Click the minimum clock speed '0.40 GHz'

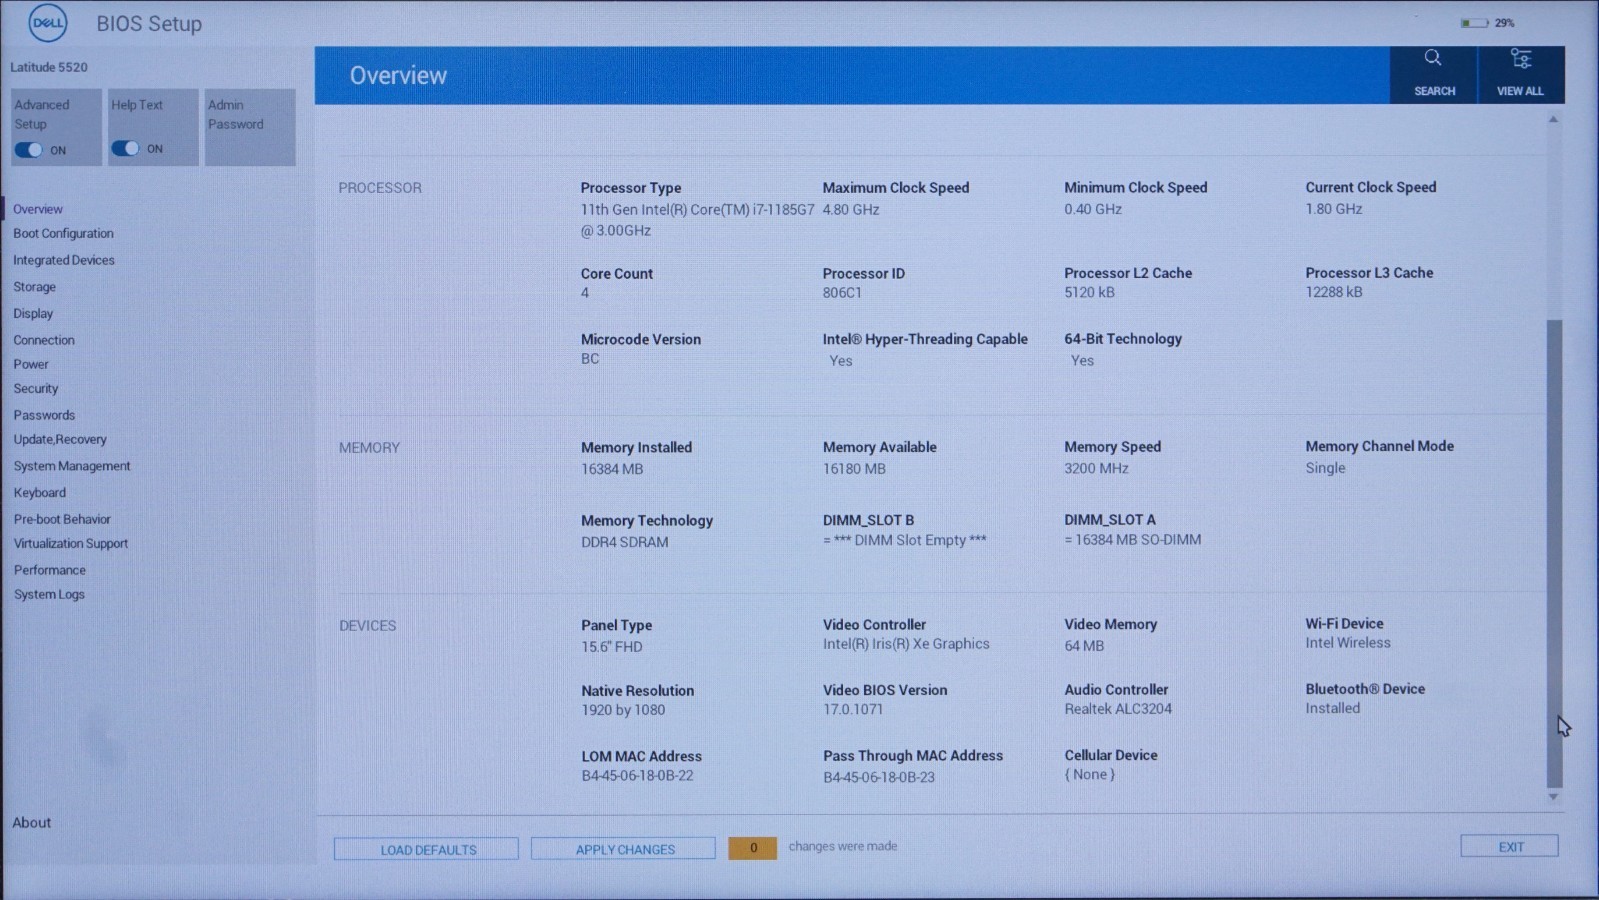pos(1093,209)
